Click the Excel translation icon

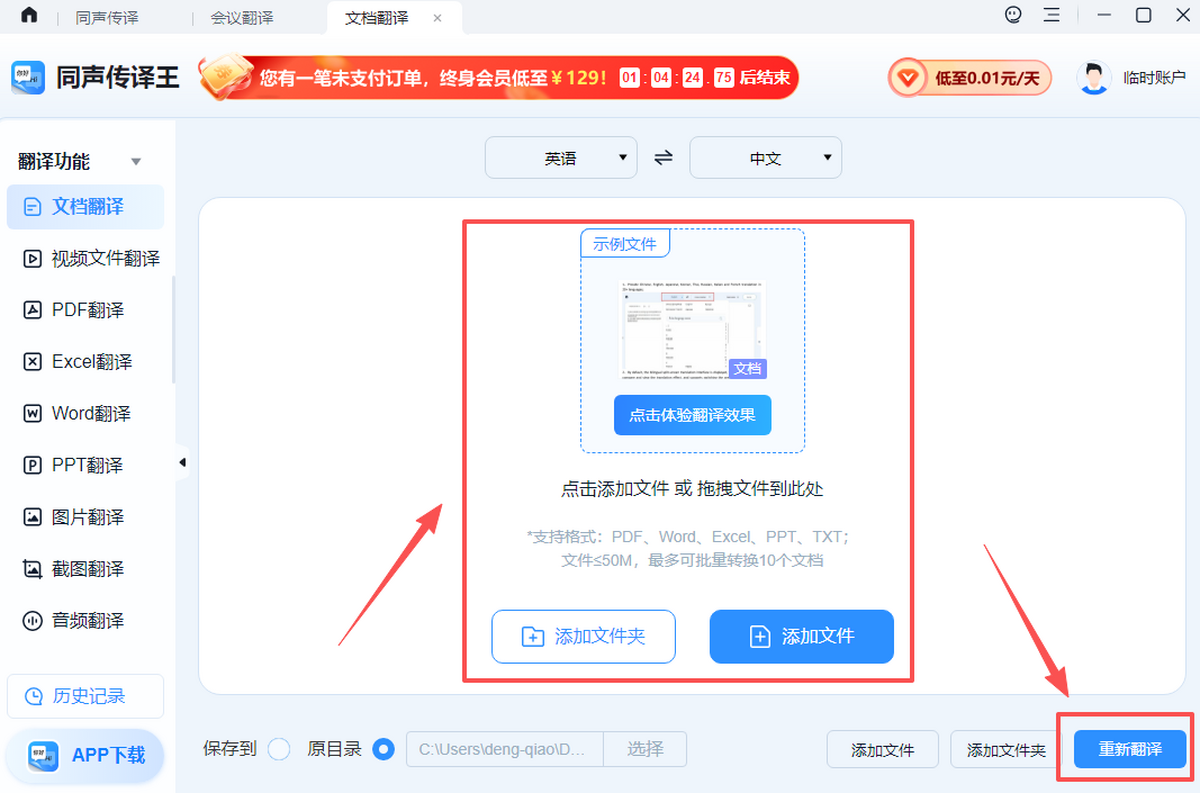pyautogui.click(x=33, y=362)
